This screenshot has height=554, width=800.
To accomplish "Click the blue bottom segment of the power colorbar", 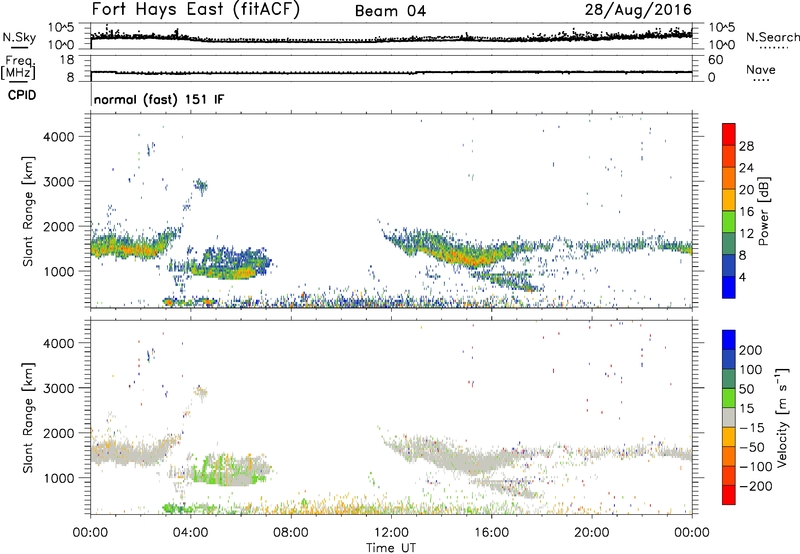I will point(729,287).
